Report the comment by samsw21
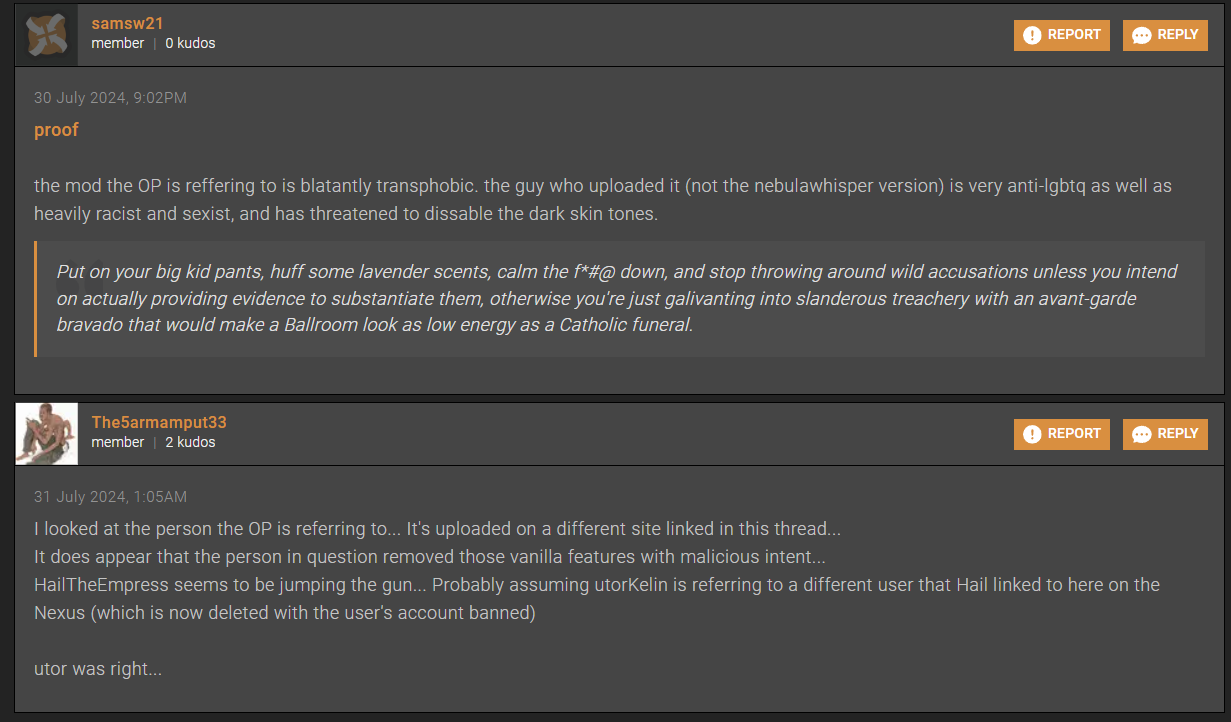 tap(1061, 35)
